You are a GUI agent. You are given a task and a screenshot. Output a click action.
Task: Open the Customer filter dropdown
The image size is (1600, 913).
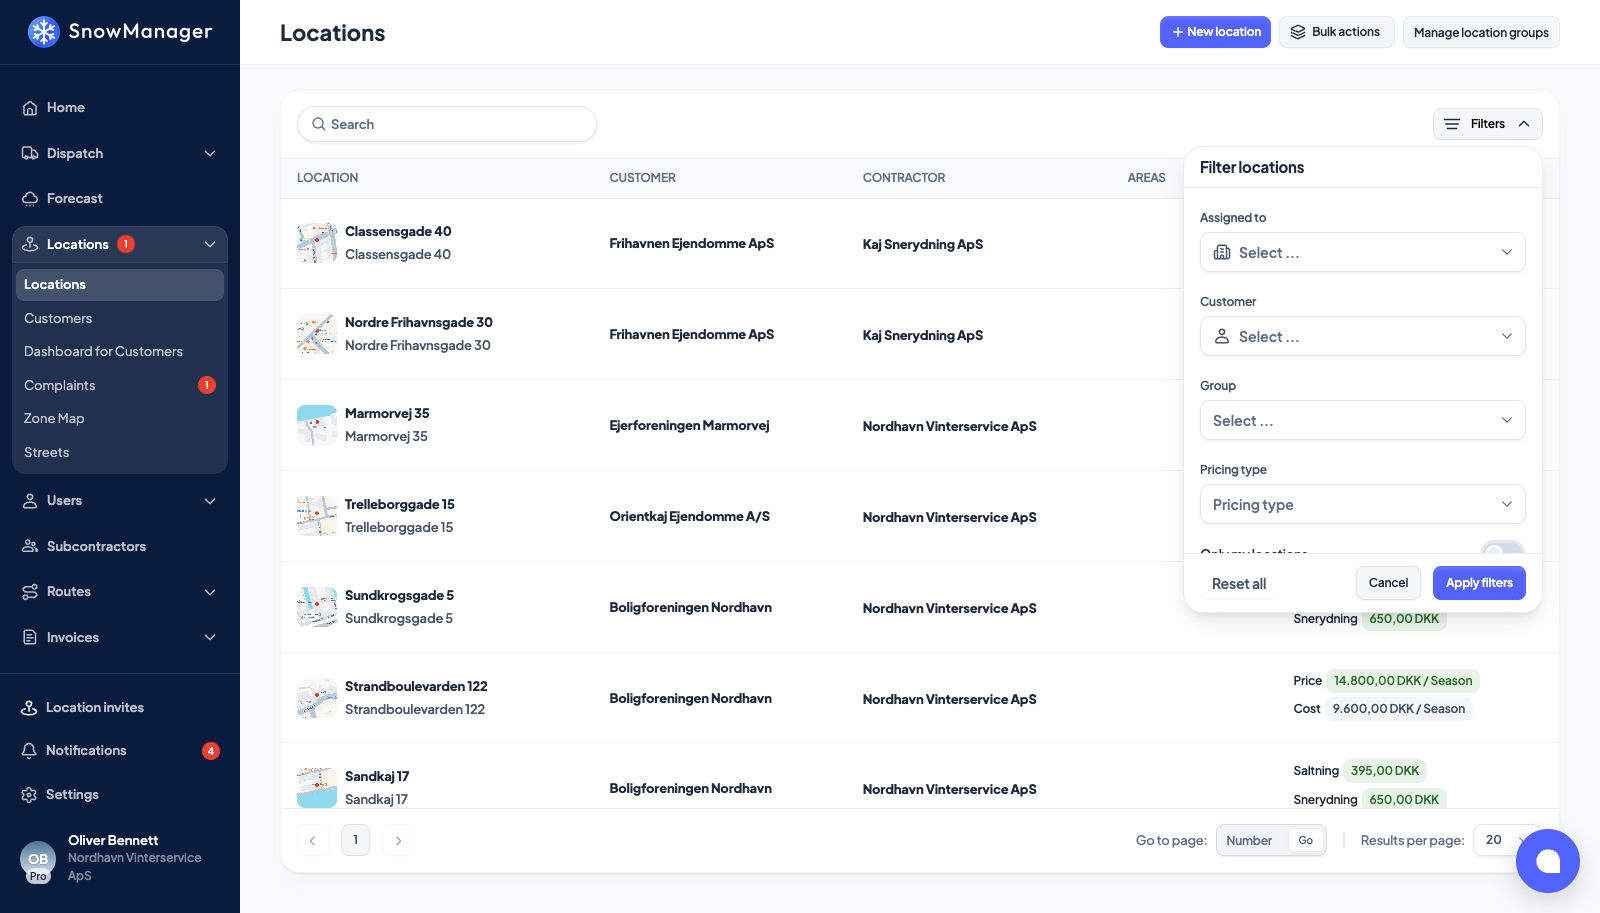click(x=1362, y=336)
